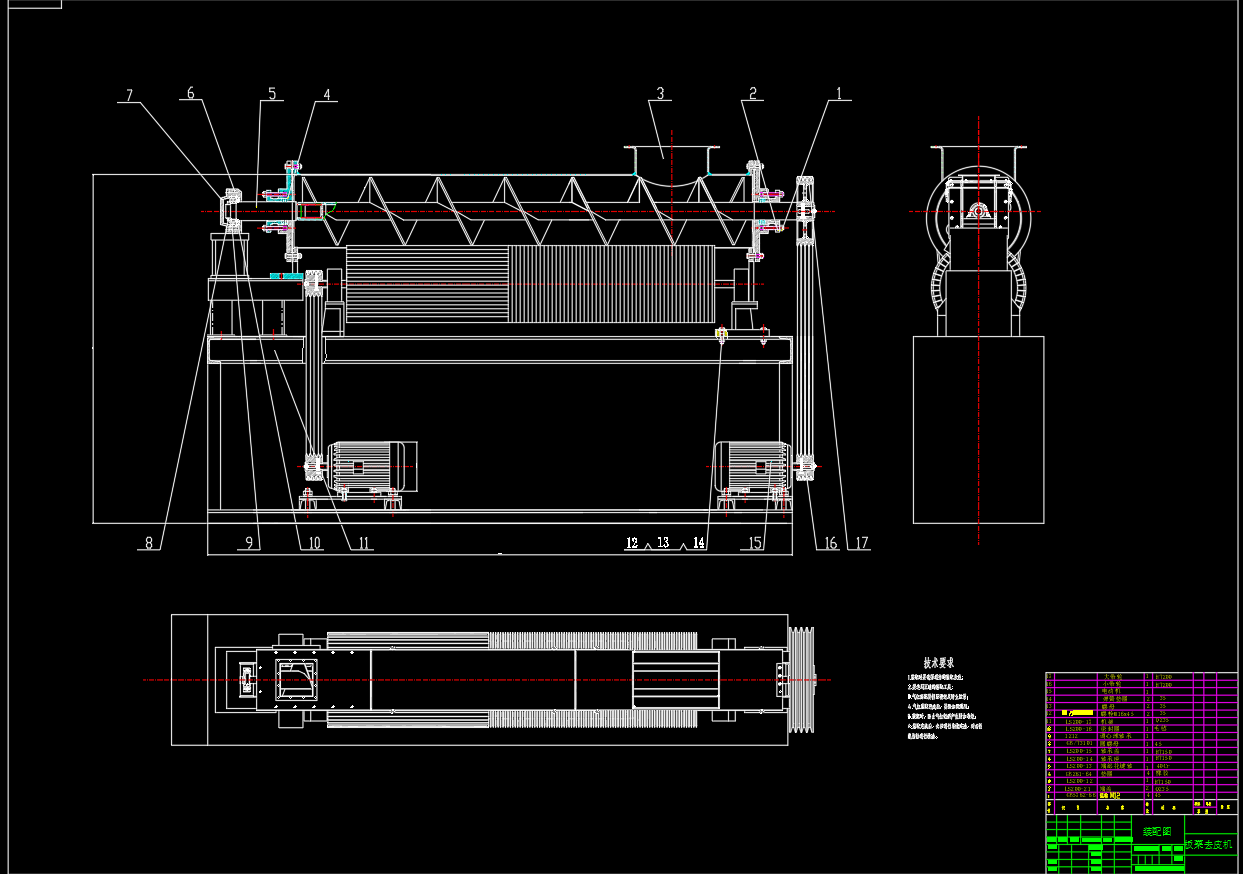Click part callout number 4
Image resolution: width=1243 pixels, height=874 pixels.
point(326,95)
